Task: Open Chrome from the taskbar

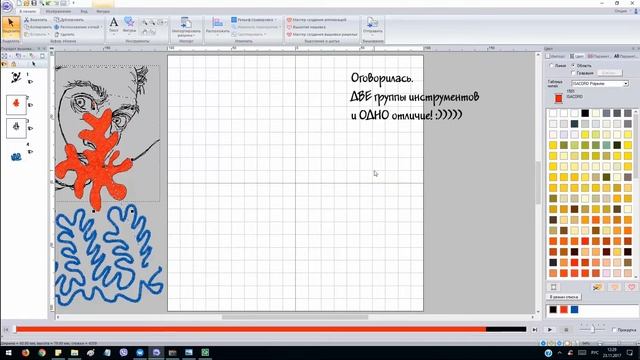Action: (42, 353)
